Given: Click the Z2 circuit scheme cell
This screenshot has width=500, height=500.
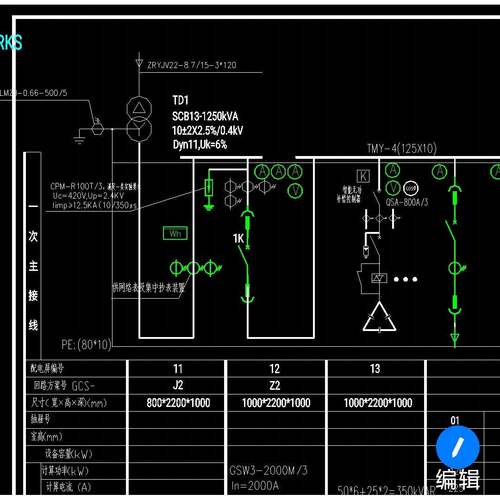Looking at the screenshot, I should coord(275,385).
